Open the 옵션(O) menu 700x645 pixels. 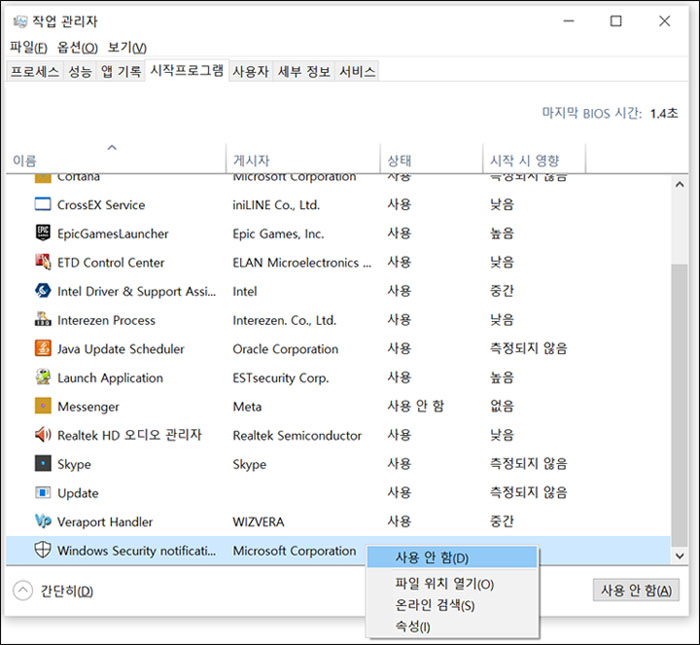click(x=77, y=47)
